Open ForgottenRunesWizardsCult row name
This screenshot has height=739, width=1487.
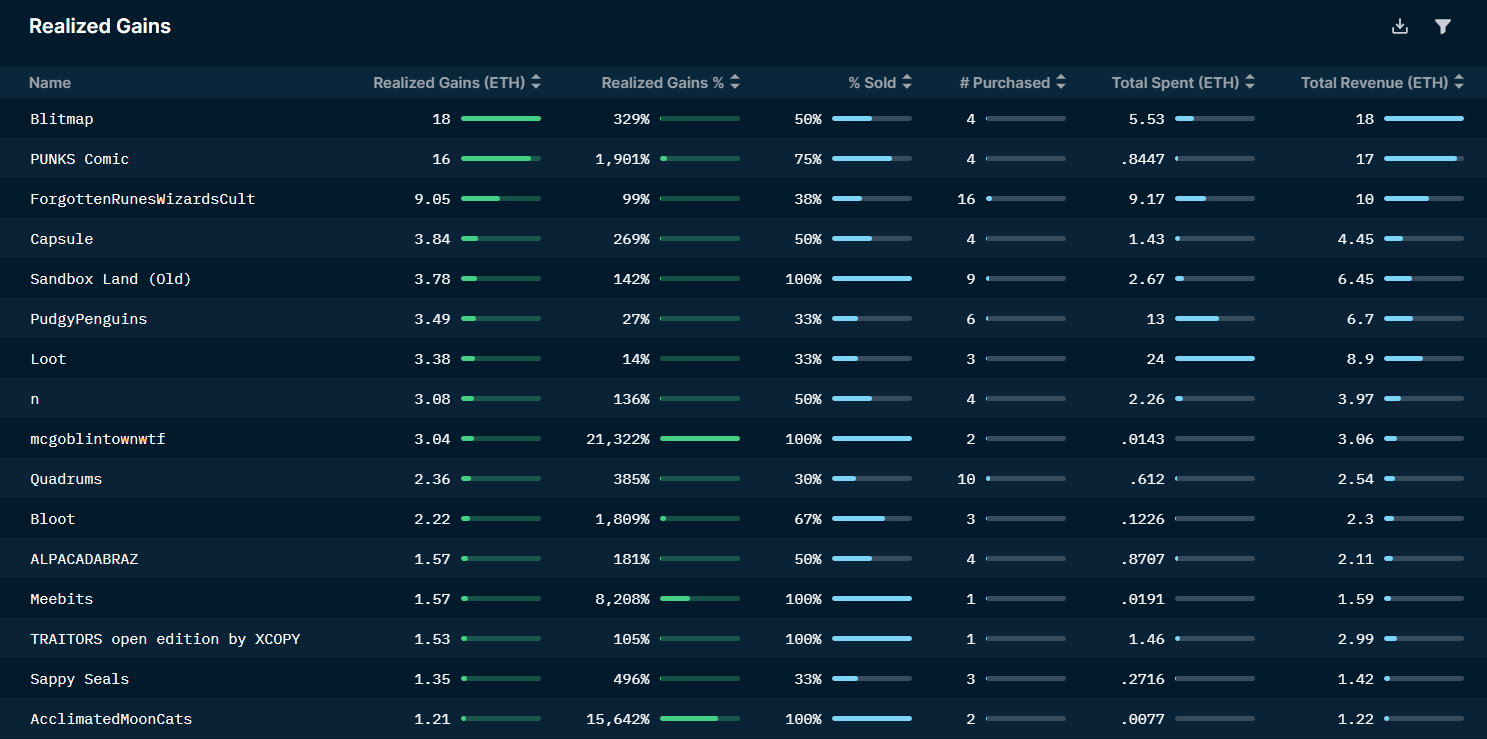click(x=143, y=199)
